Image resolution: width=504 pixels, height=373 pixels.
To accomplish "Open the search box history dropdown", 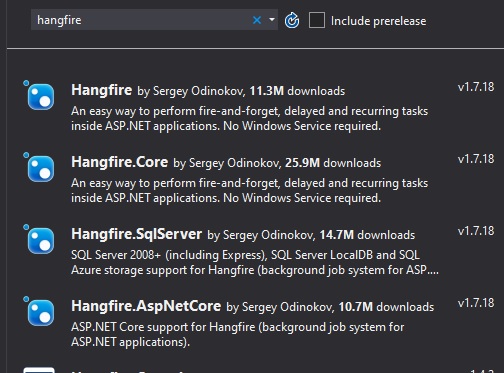I will pos(272,20).
